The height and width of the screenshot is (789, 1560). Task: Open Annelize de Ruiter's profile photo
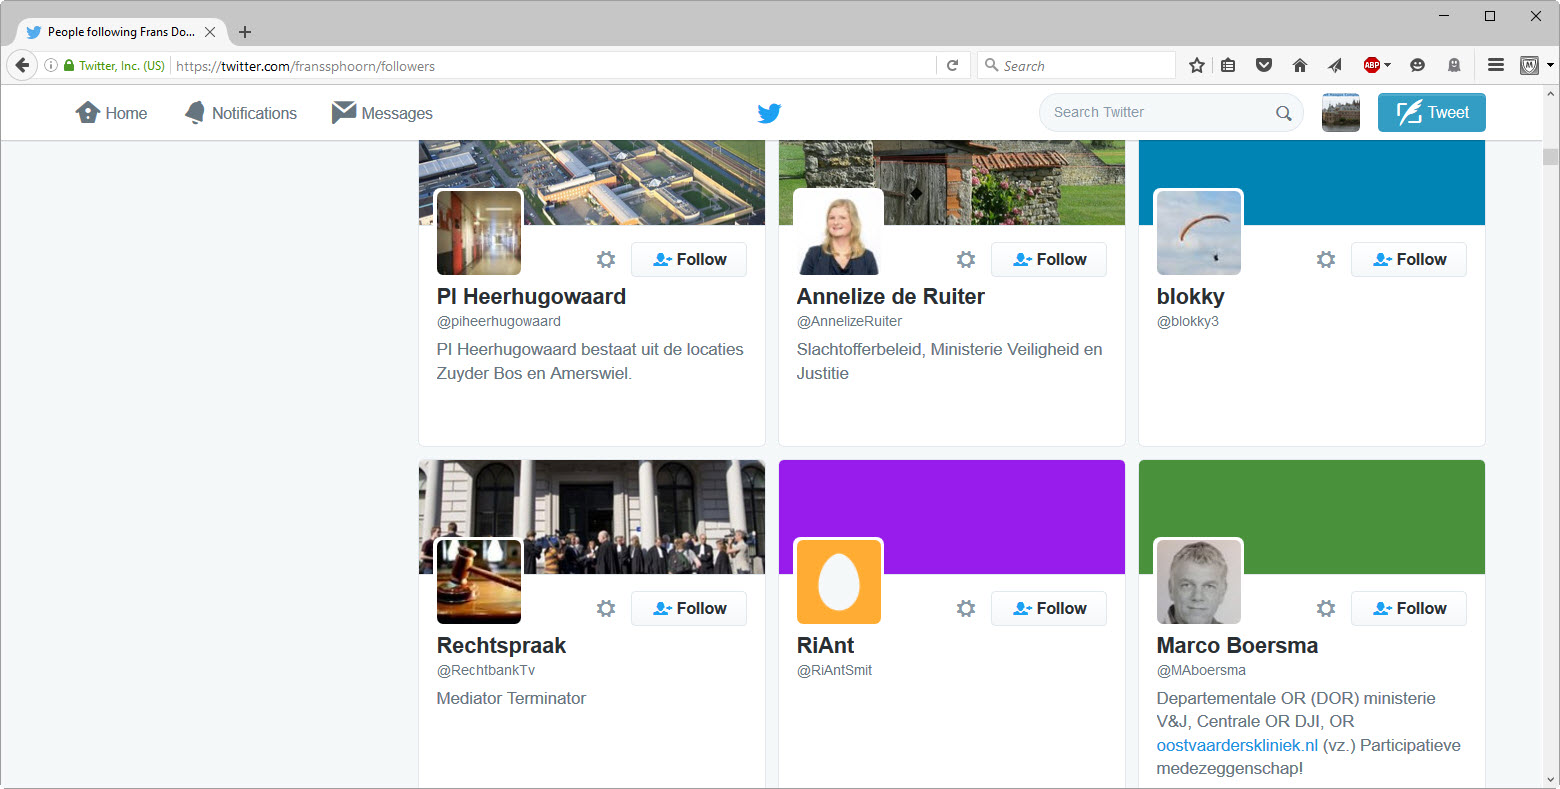click(839, 233)
